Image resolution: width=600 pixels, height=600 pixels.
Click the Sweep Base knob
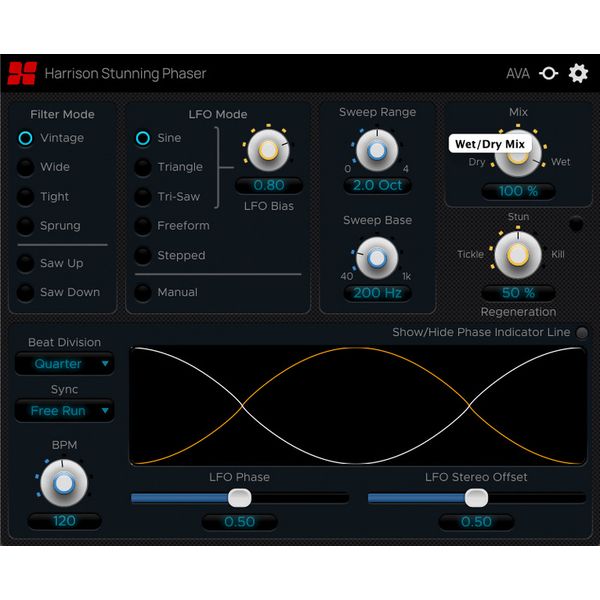point(377,258)
